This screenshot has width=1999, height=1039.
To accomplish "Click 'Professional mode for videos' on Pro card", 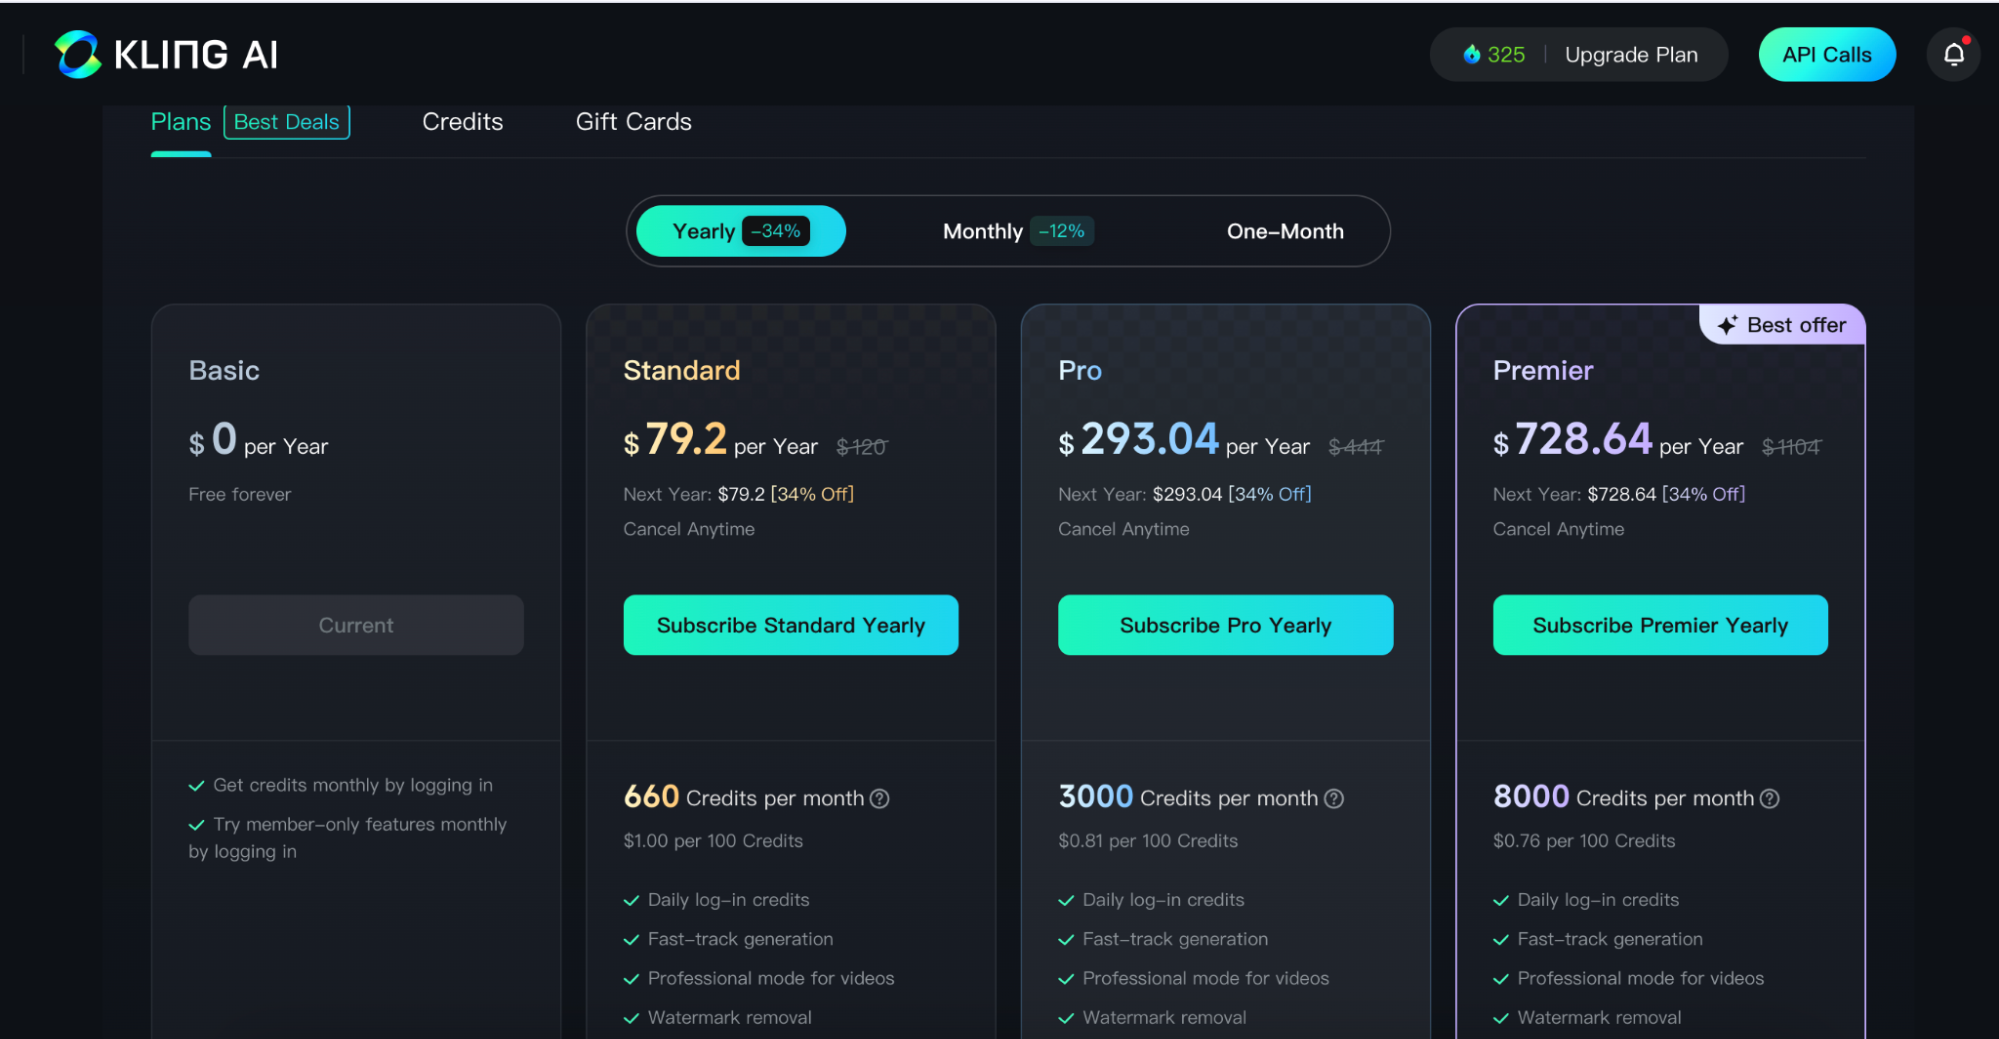I will pyautogui.click(x=1206, y=978).
